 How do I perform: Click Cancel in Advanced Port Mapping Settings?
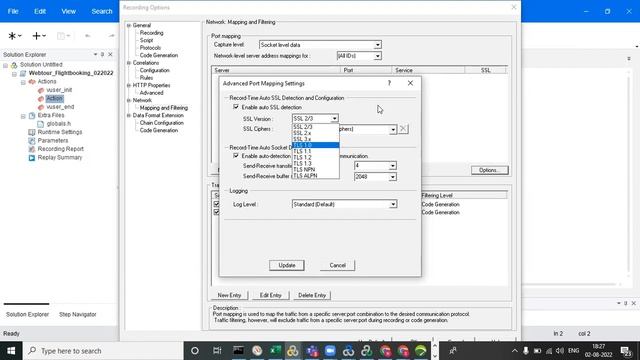pyautogui.click(x=338, y=265)
